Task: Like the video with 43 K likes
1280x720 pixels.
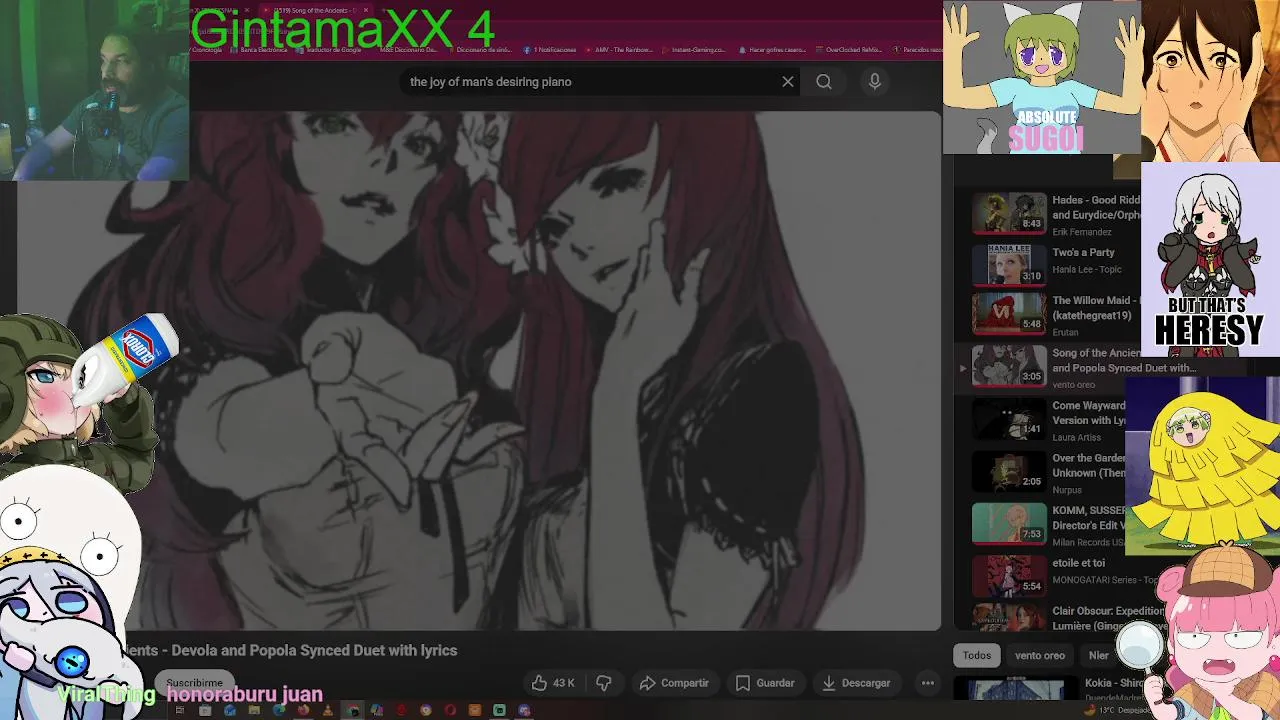Action: 553,683
